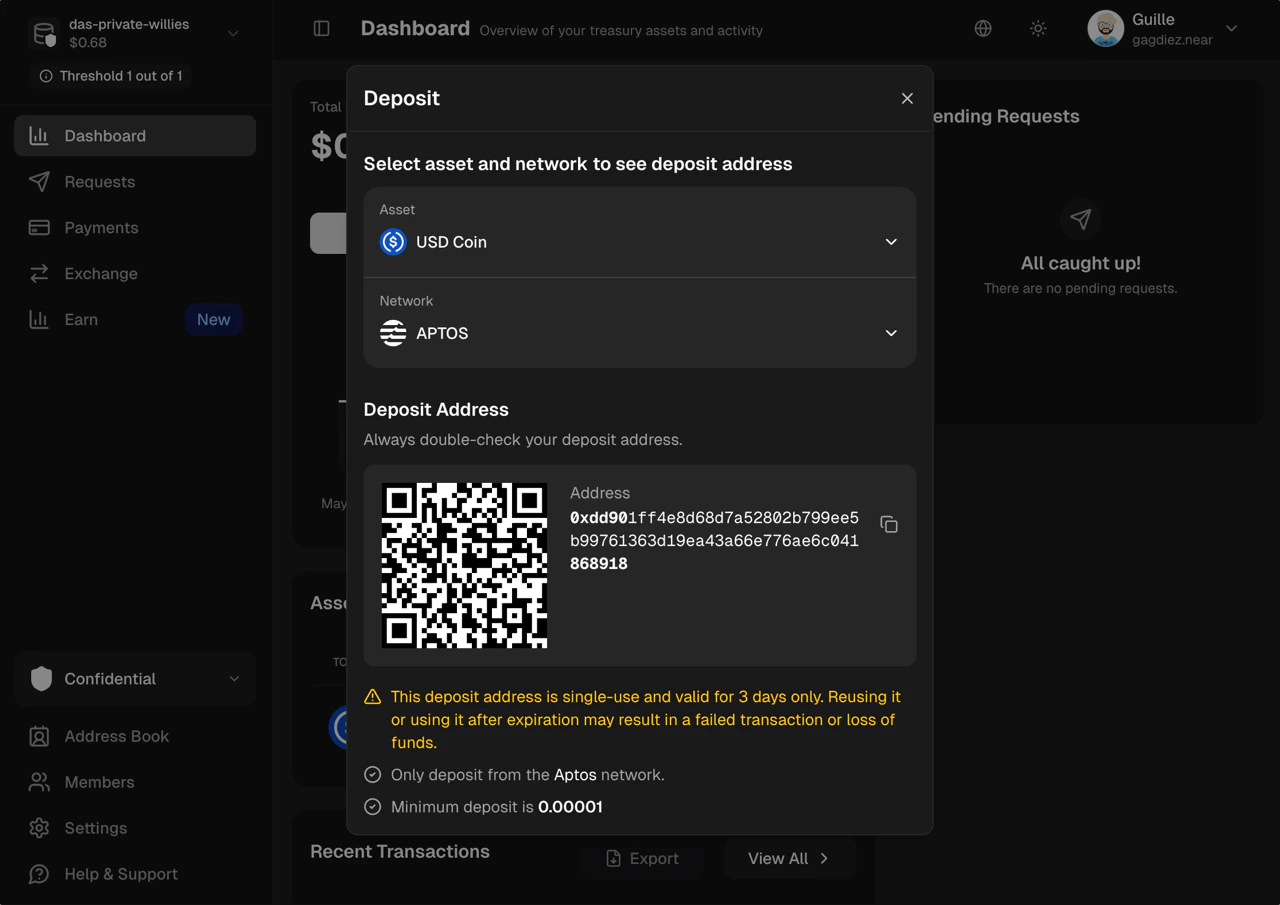Click Guille's profile avatar
This screenshot has height=905, width=1280.
(x=1106, y=29)
